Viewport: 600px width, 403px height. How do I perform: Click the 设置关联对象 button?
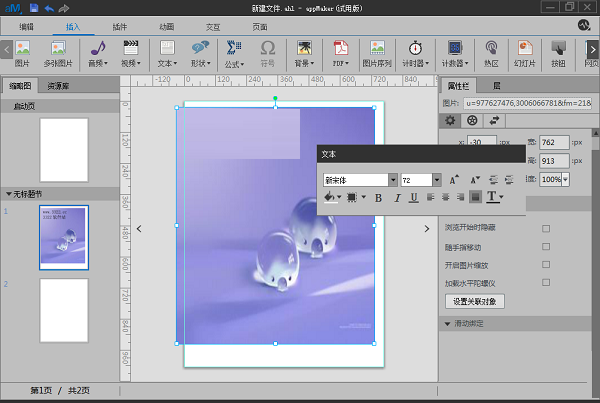(473, 301)
